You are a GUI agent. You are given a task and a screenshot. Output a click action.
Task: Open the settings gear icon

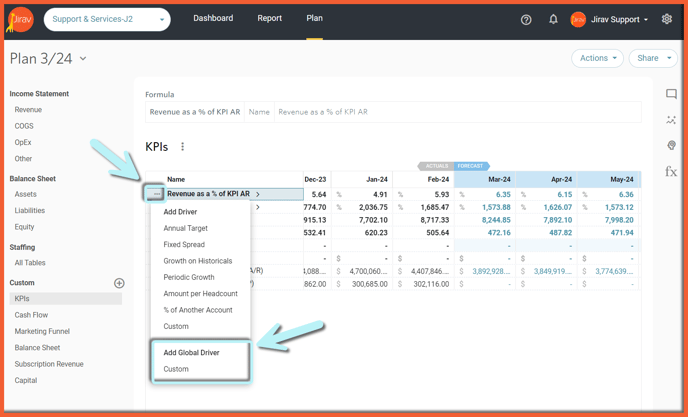(x=666, y=19)
